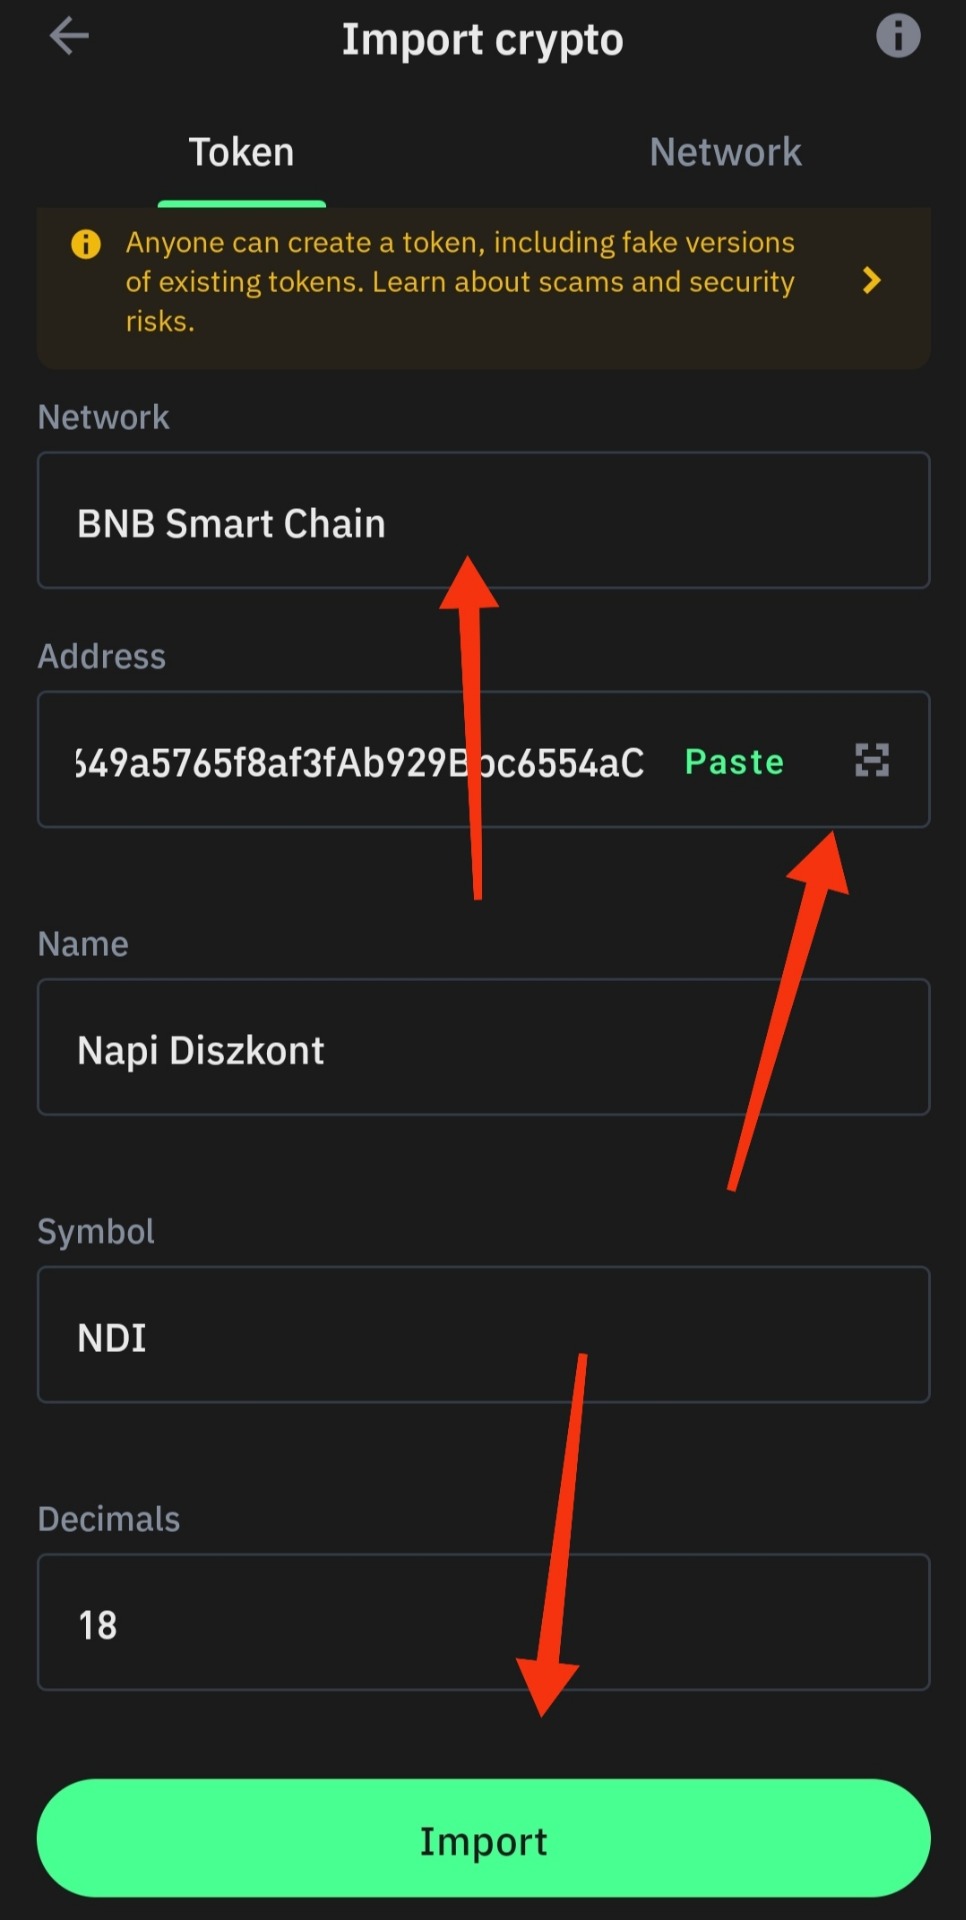Screen dimensions: 966x1920
Task: Tap the Network field label
Action: [x=103, y=417]
